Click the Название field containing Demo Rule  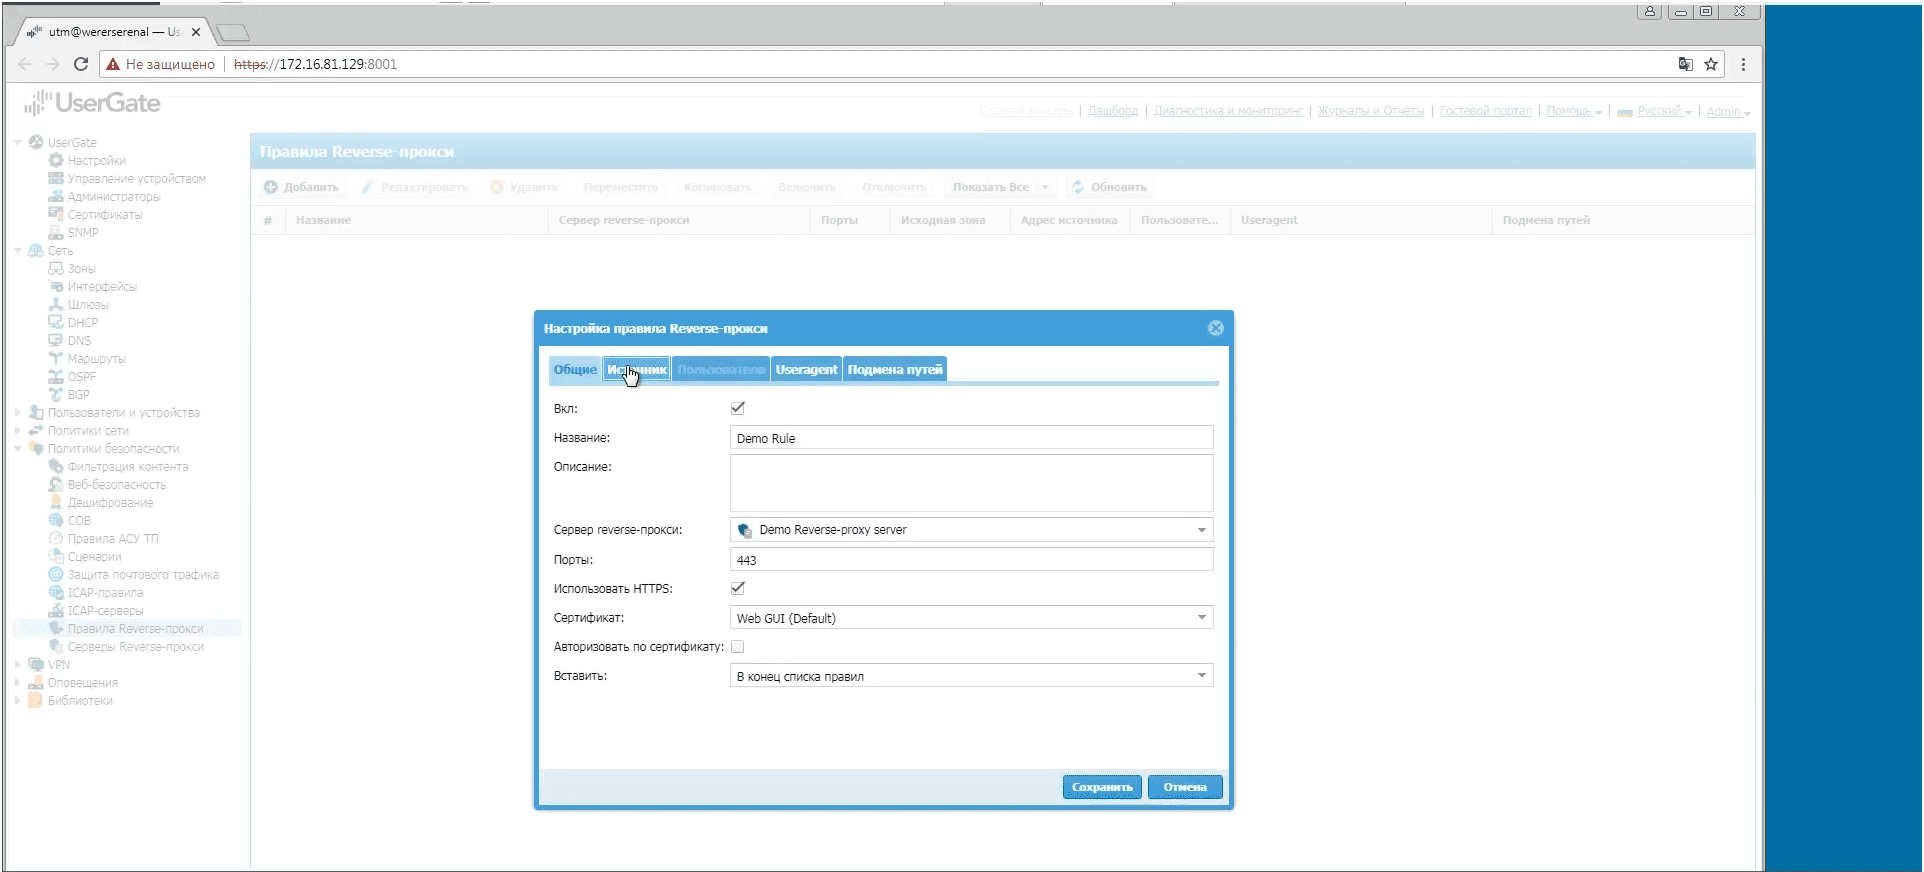[971, 438]
